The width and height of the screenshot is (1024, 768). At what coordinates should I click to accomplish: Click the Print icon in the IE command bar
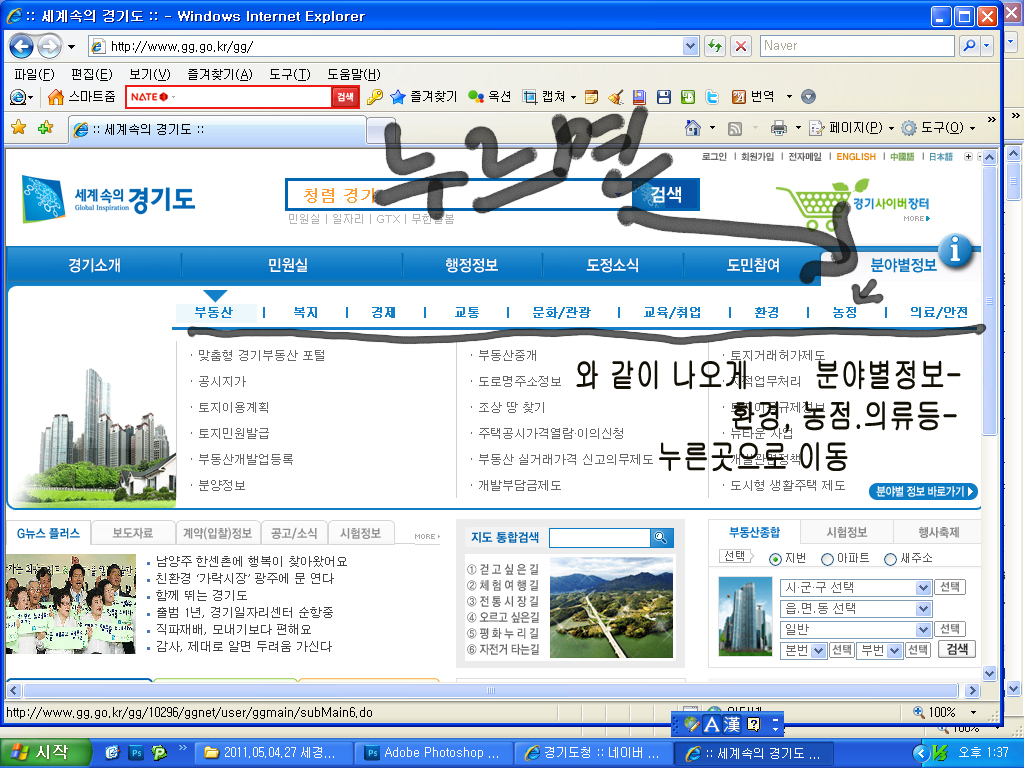[x=778, y=128]
